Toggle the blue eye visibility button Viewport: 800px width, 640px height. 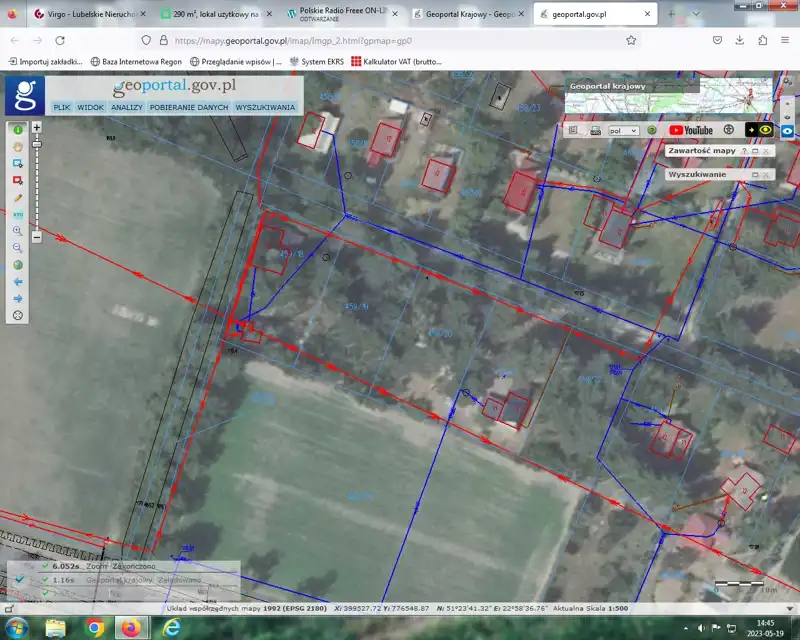(x=787, y=130)
